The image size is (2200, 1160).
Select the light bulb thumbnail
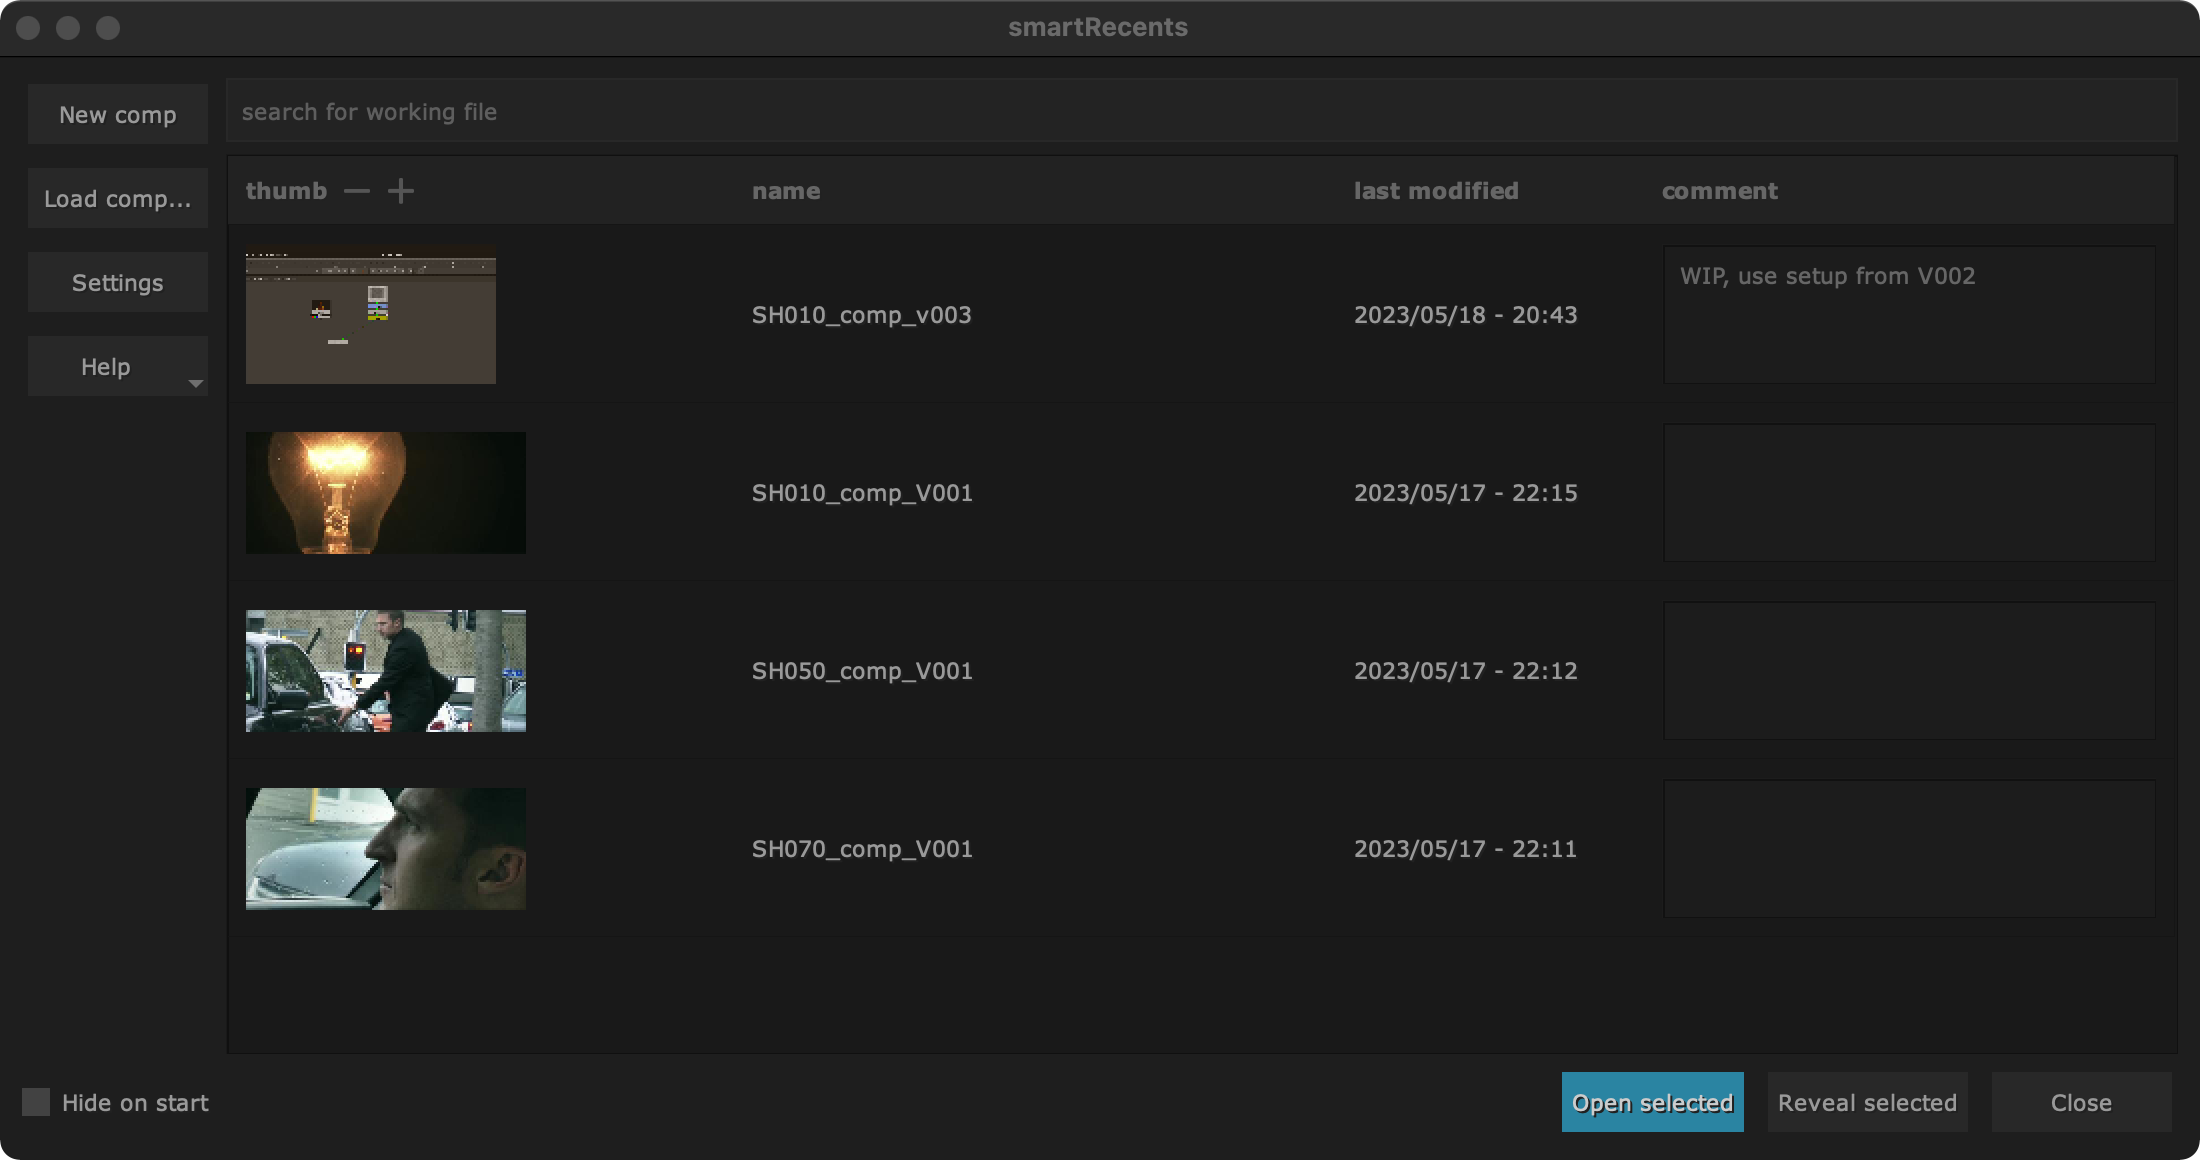pos(386,493)
